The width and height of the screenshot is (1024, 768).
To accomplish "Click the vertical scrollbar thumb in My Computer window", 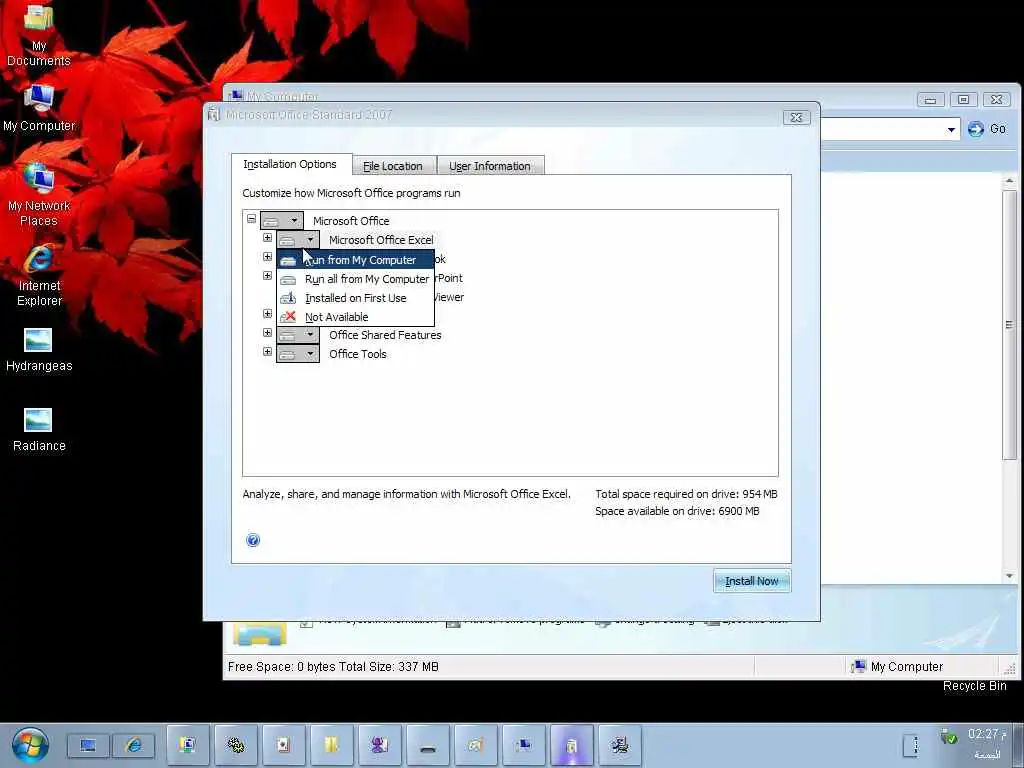I will pos(1010,325).
